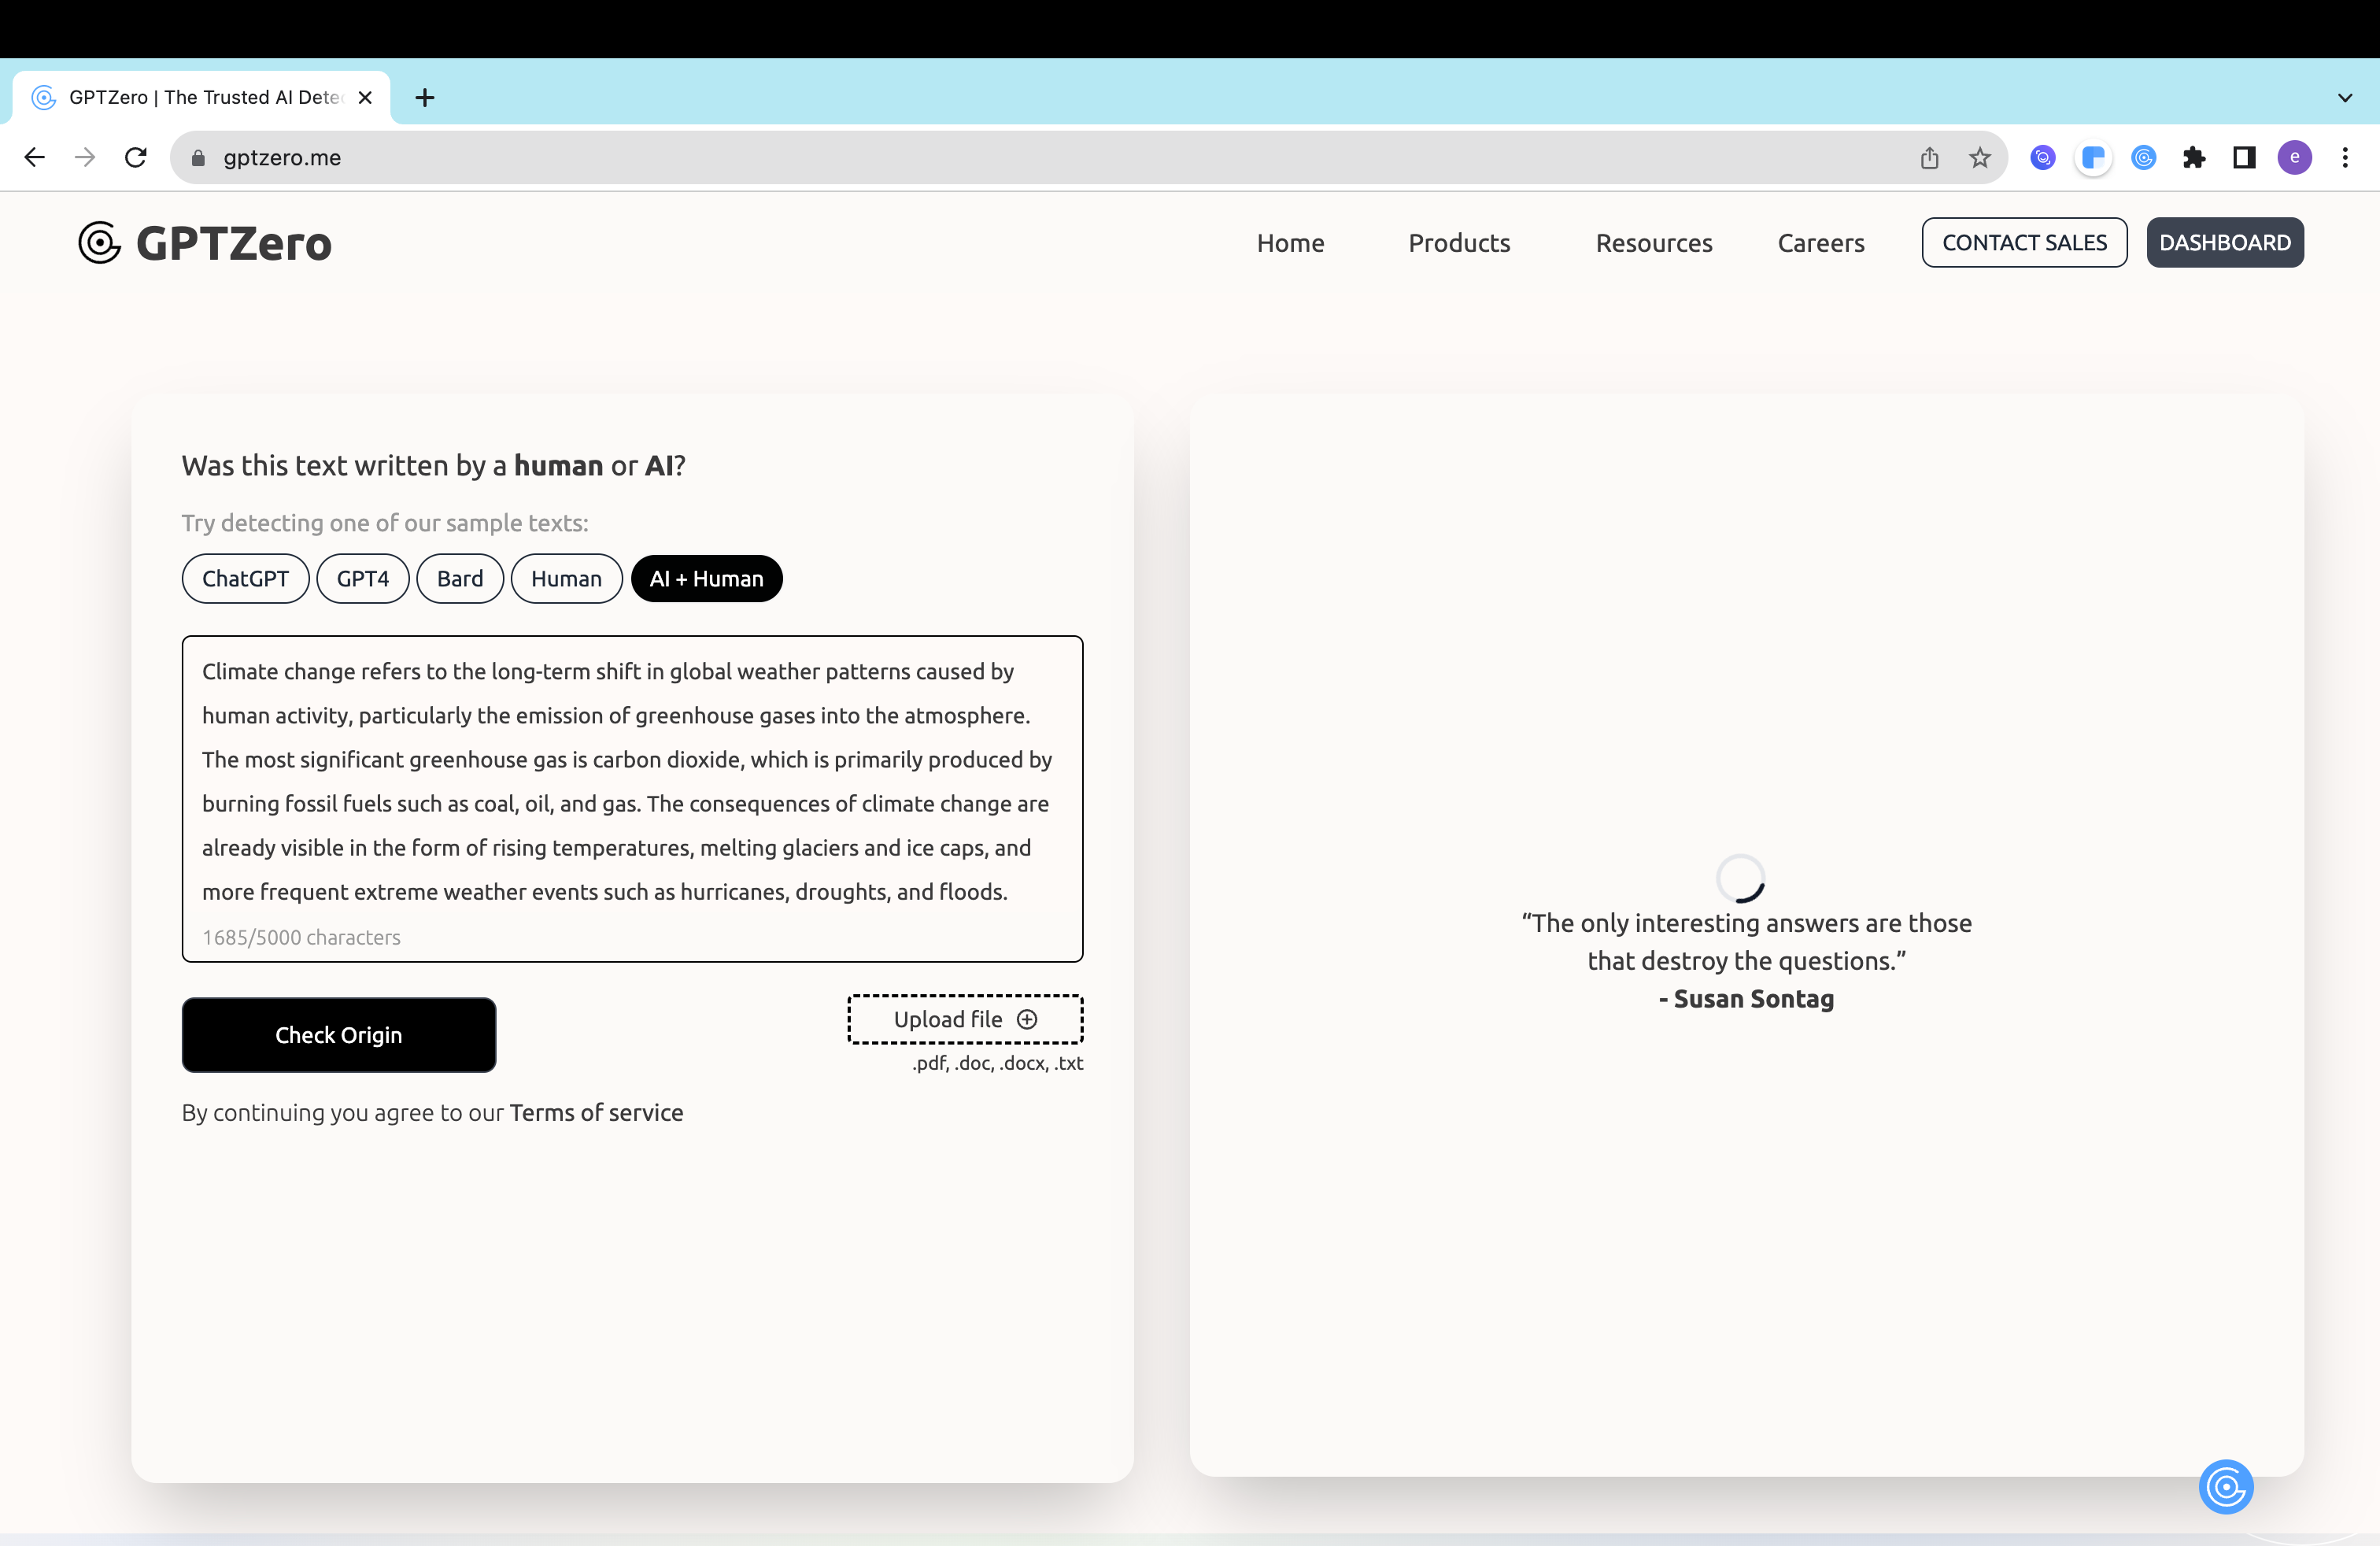The image size is (2380, 1546).
Task: Open the tab overflow chevron
Action: (2344, 97)
